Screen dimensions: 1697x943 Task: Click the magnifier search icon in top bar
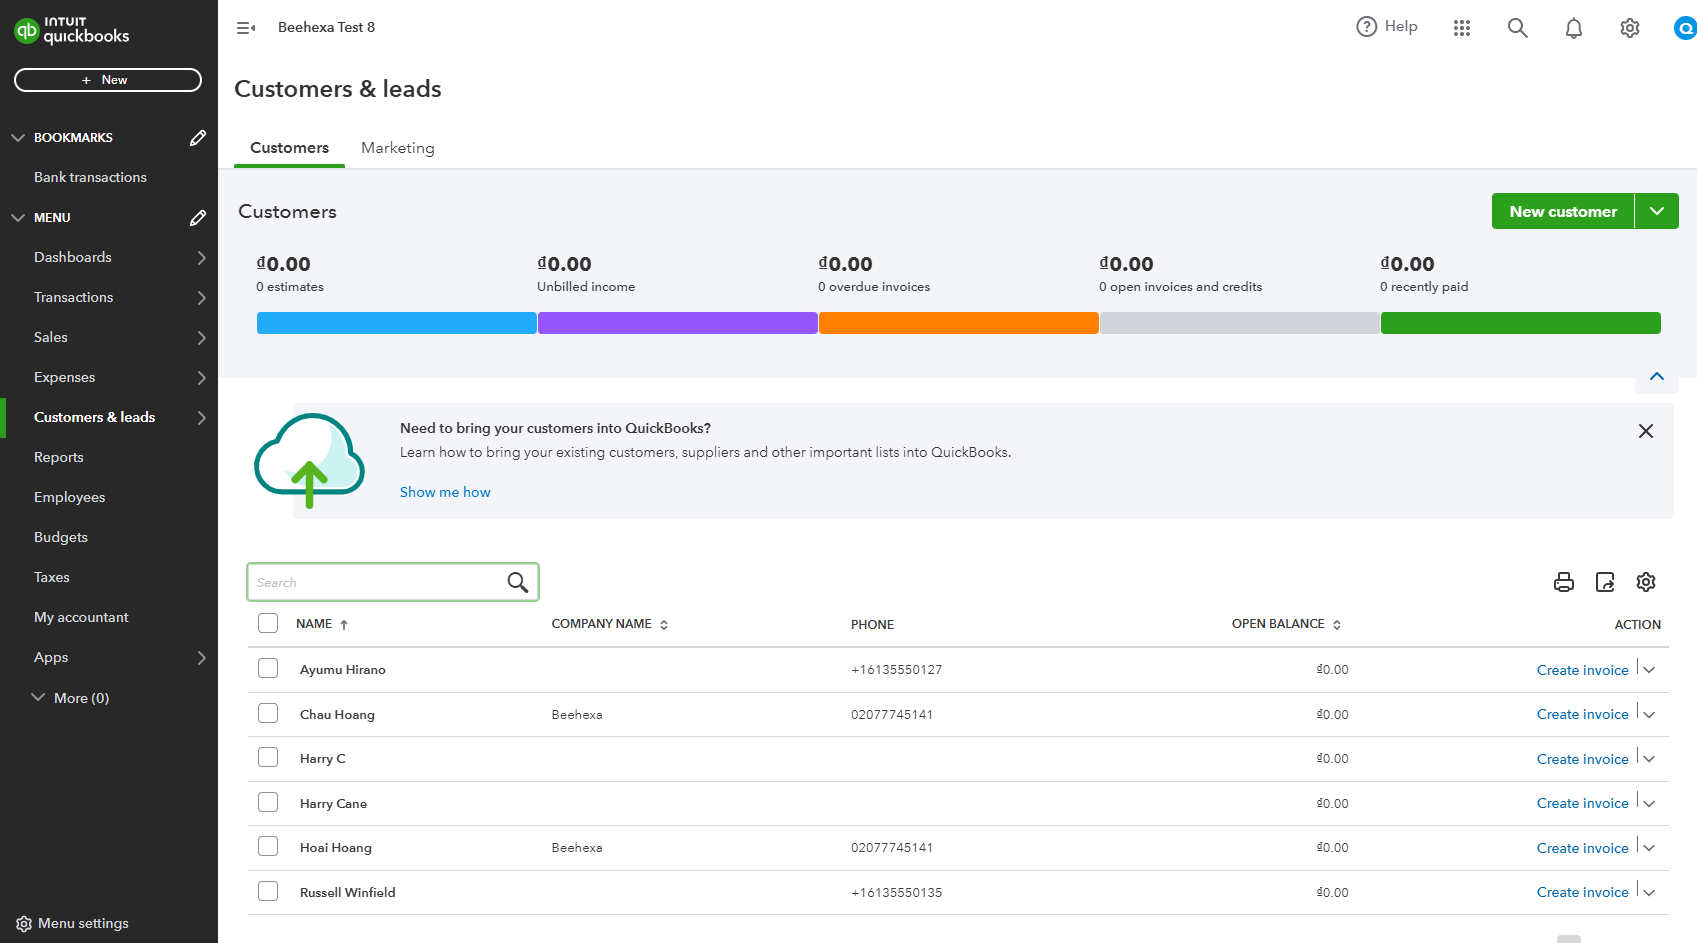tap(1518, 28)
